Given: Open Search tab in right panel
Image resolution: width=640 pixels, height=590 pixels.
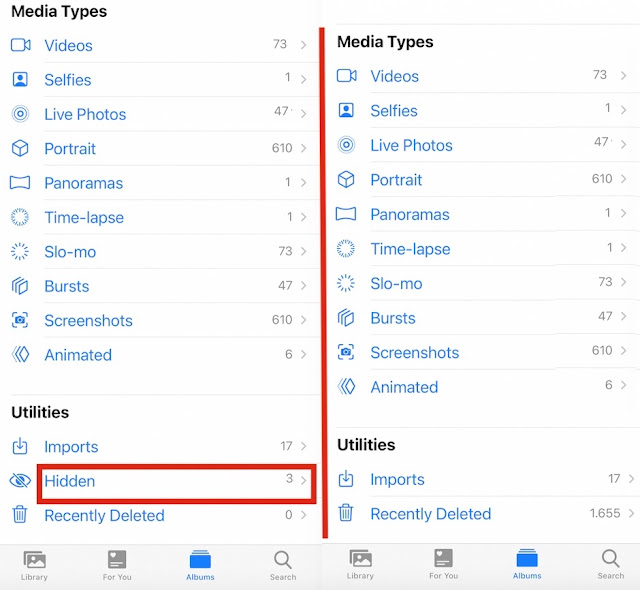Looking at the screenshot, I should [610, 564].
